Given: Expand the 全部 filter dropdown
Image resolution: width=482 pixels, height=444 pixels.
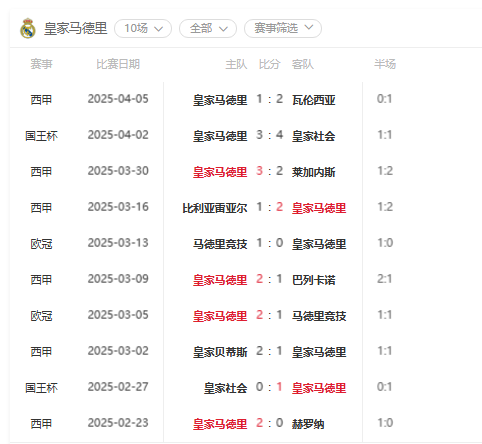Looking at the screenshot, I should (208, 28).
